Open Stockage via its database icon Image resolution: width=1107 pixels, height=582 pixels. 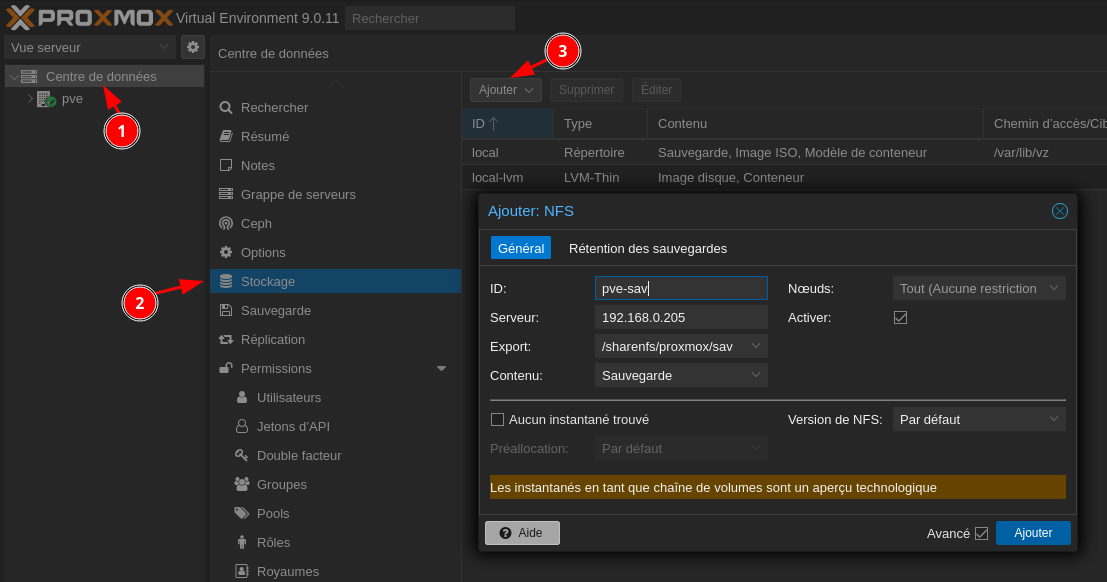click(226, 281)
